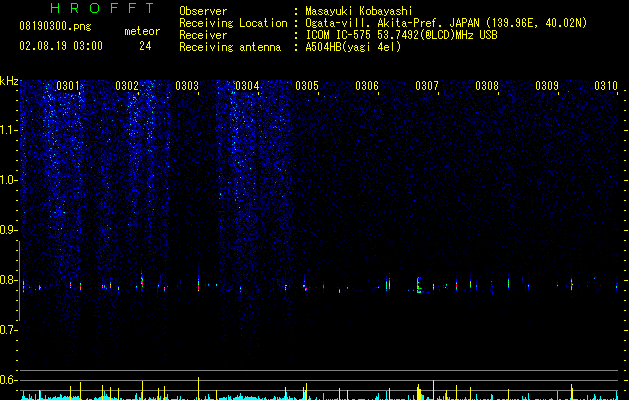This screenshot has width=629, height=400.
Task: Click the 0301 time marker
Action: coord(67,86)
